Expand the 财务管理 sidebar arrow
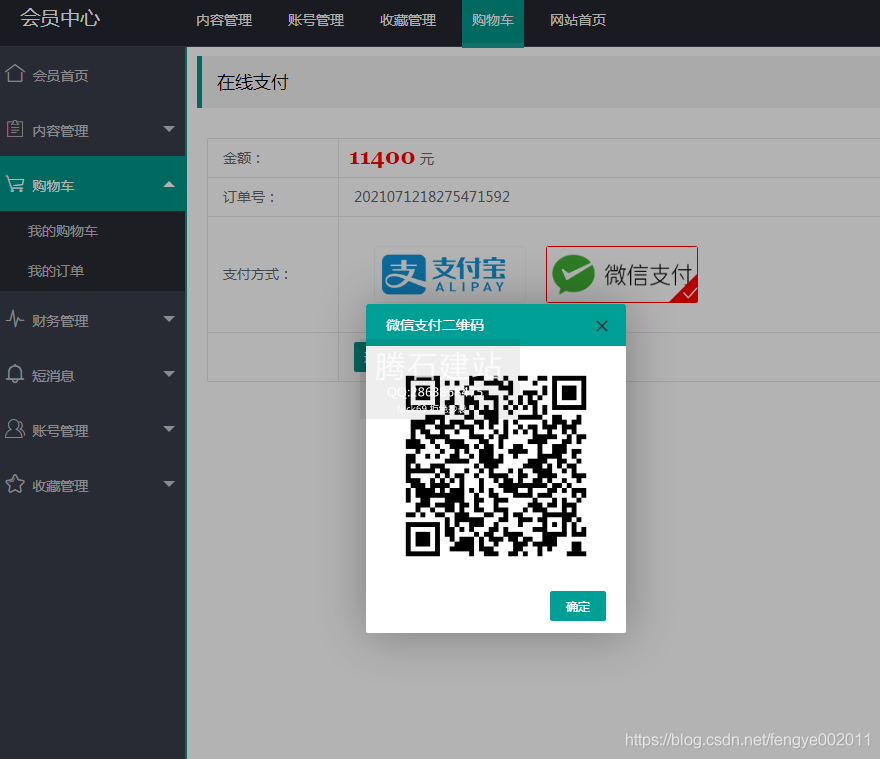The height and width of the screenshot is (759, 880). click(x=169, y=319)
